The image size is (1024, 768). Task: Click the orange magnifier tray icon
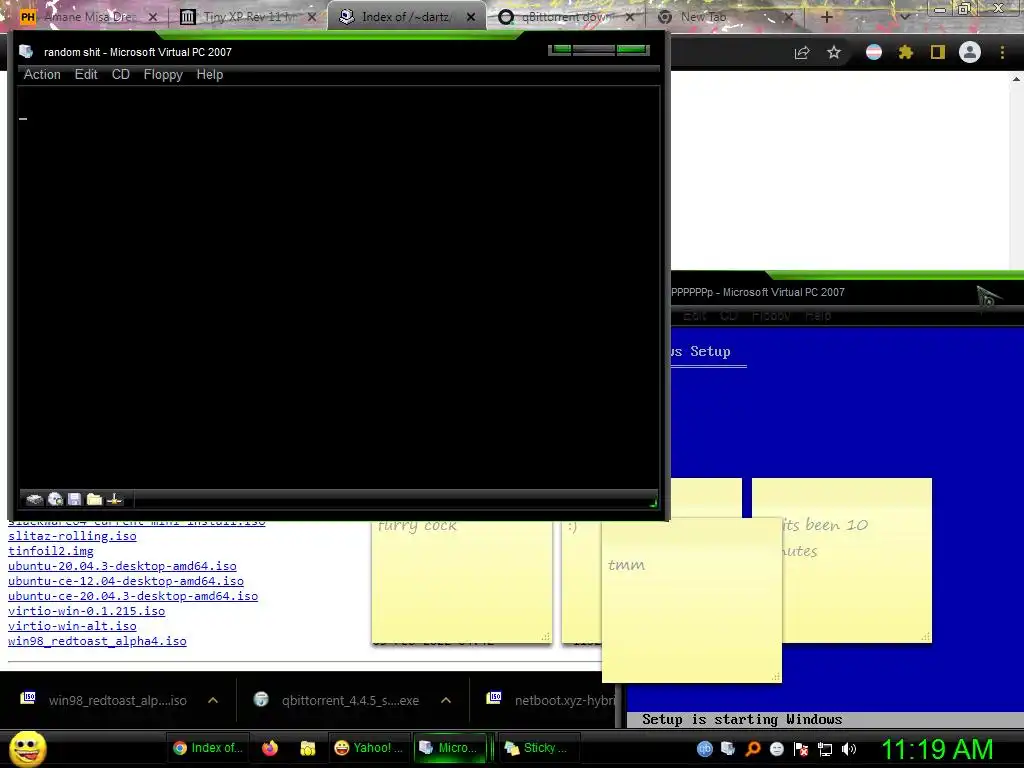(x=753, y=749)
